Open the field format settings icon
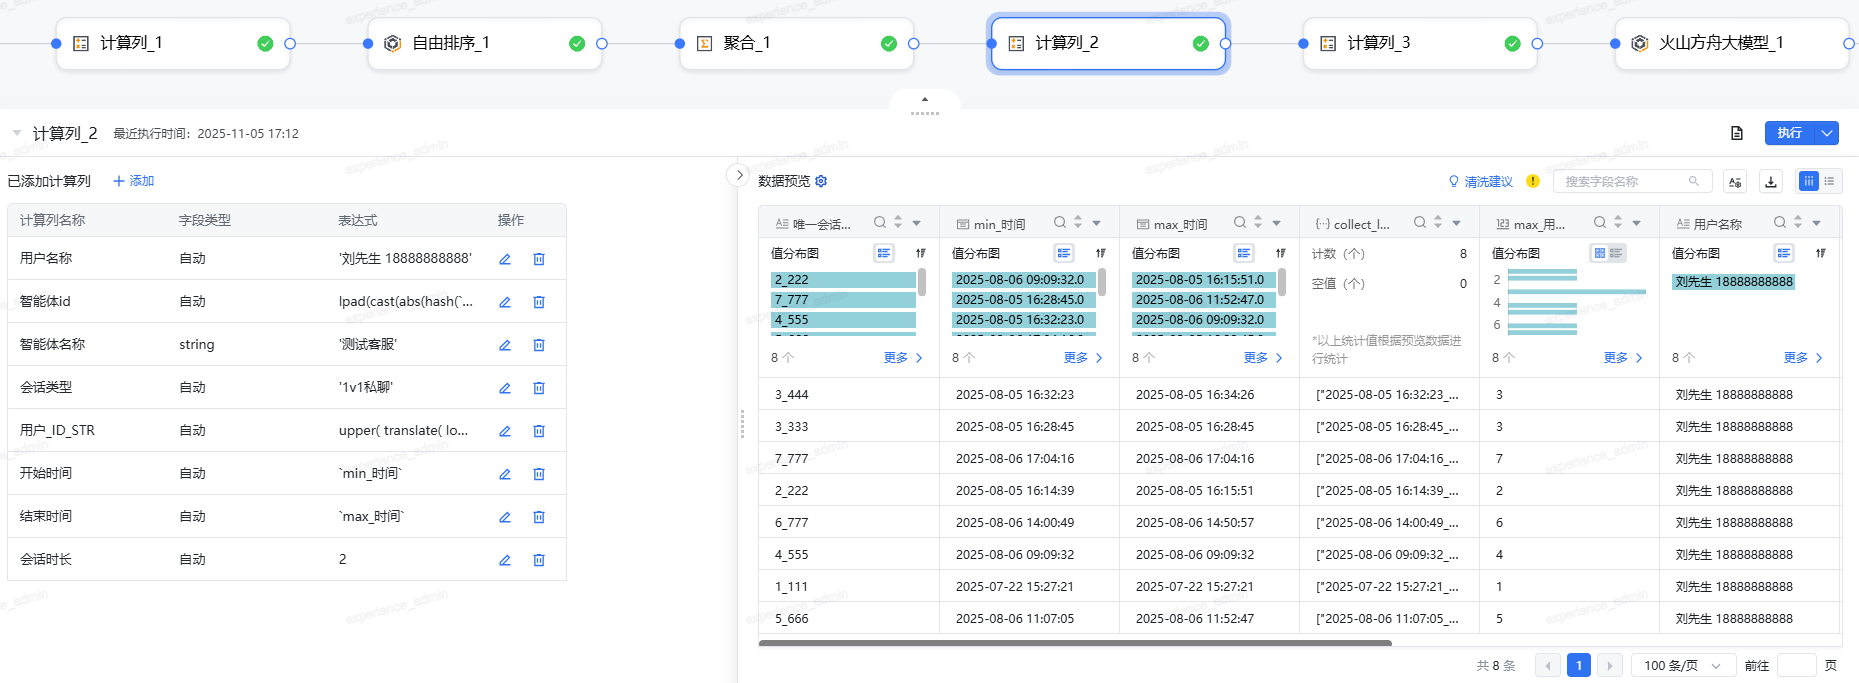 coord(1735,181)
